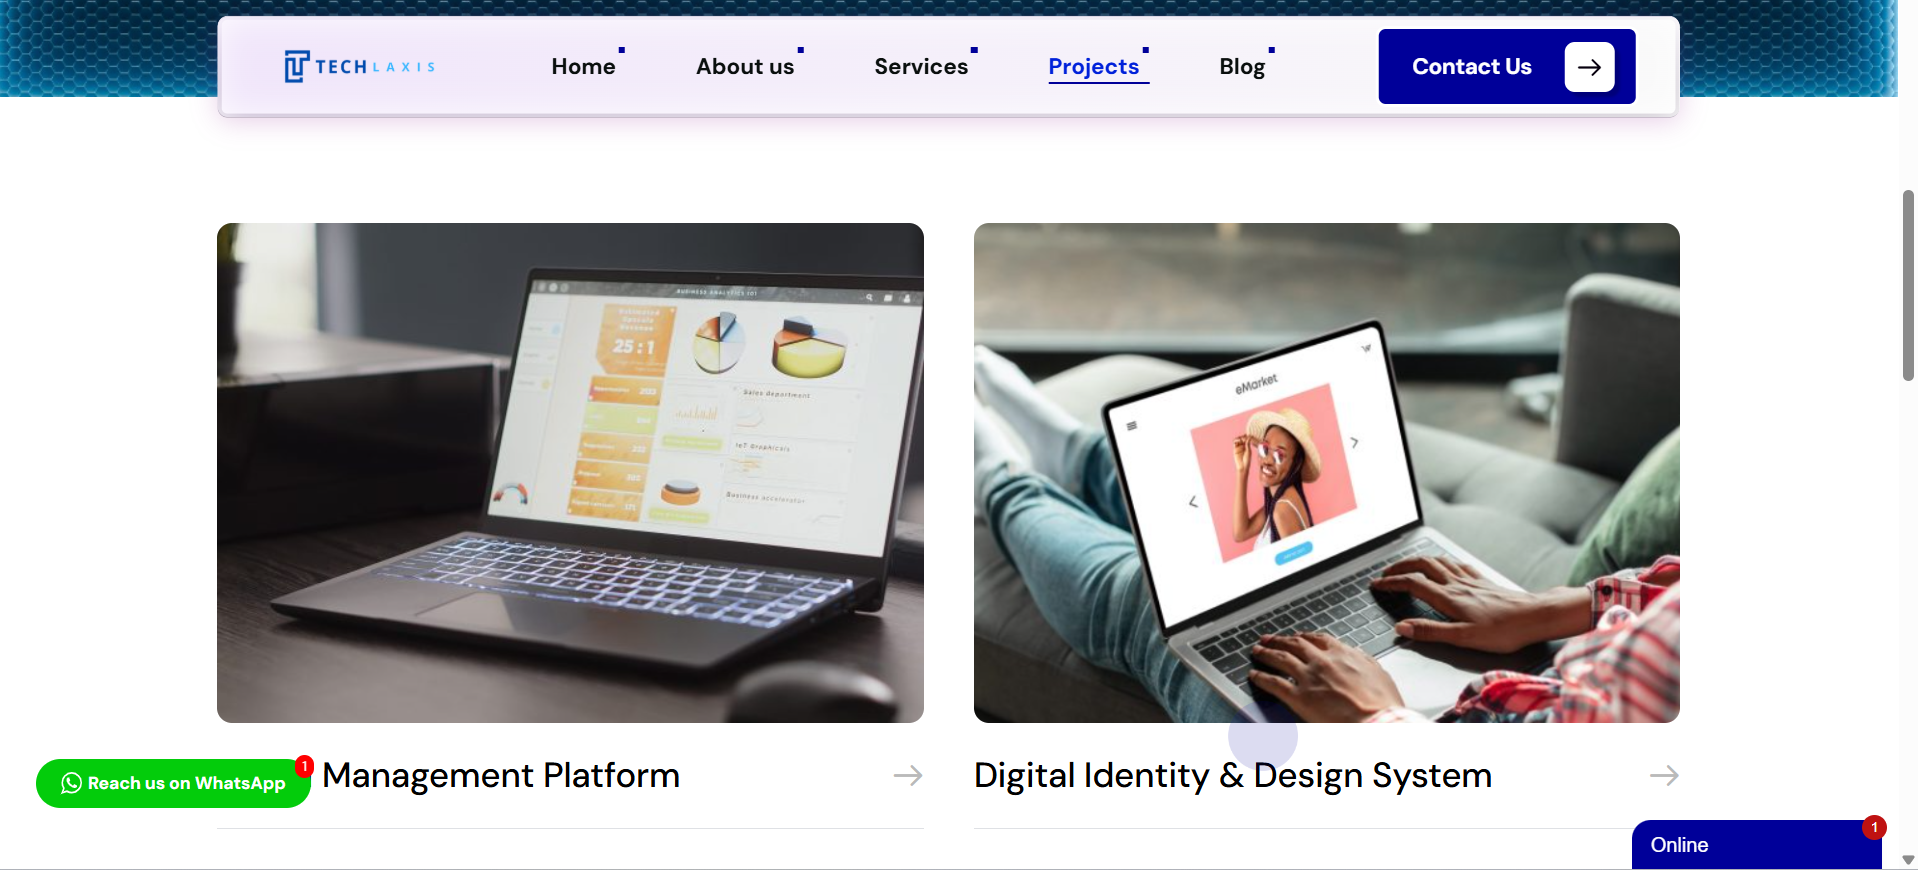Screen dimensions: 1918x870
Task: Click the red notification badge on Online chat
Action: tap(1874, 827)
